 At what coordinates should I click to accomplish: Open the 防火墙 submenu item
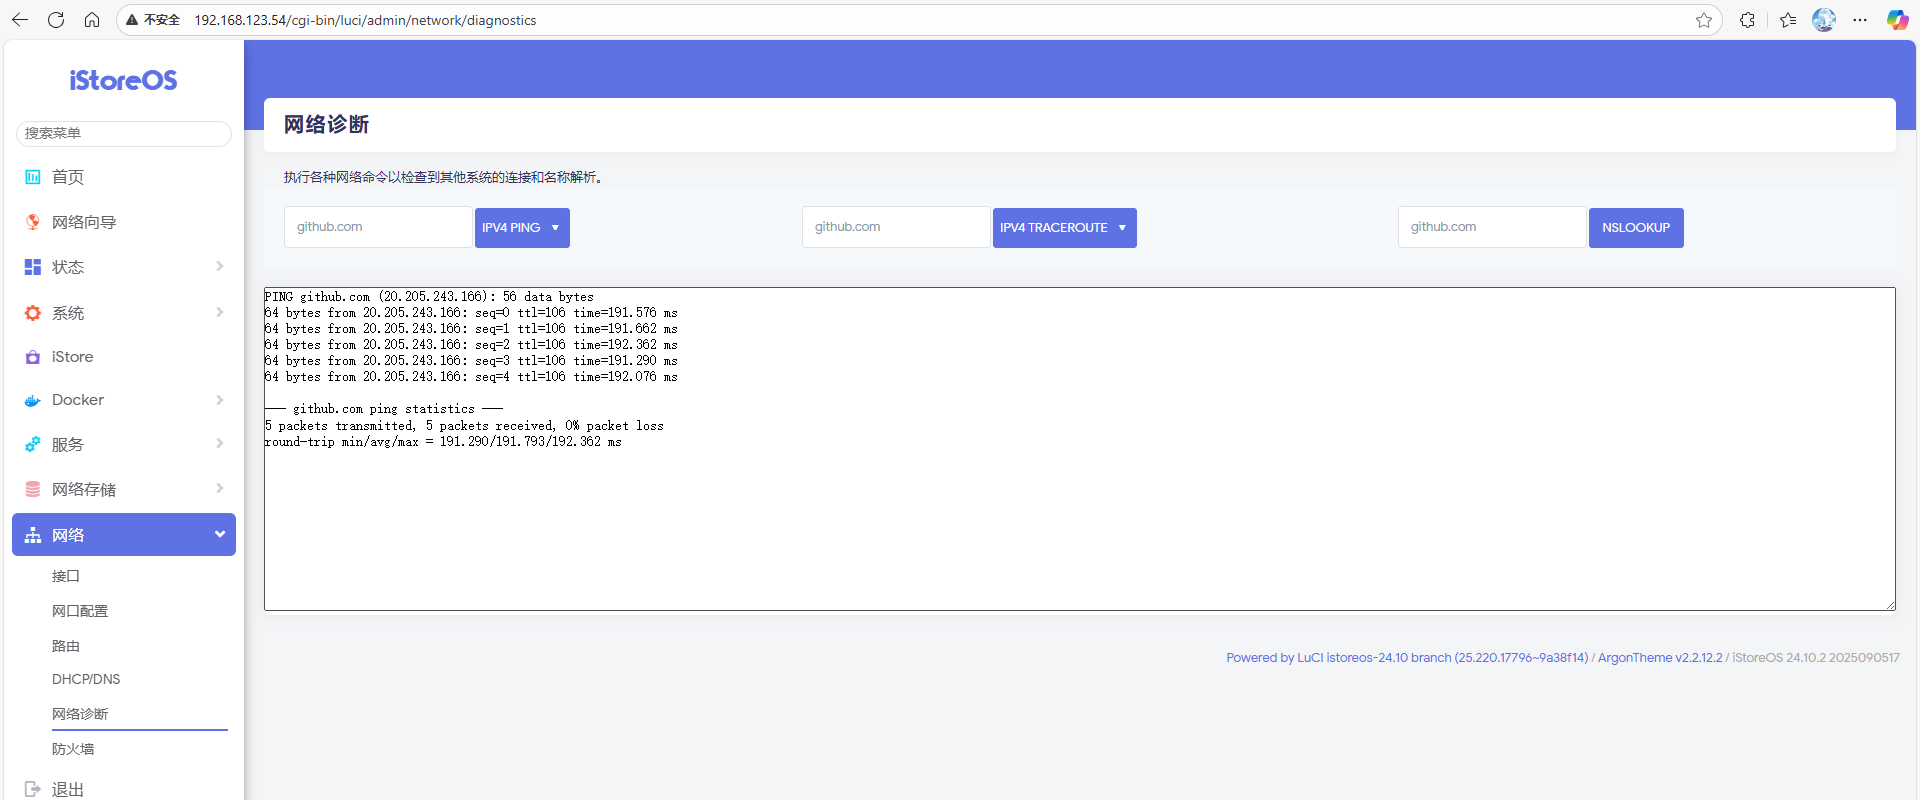point(73,749)
